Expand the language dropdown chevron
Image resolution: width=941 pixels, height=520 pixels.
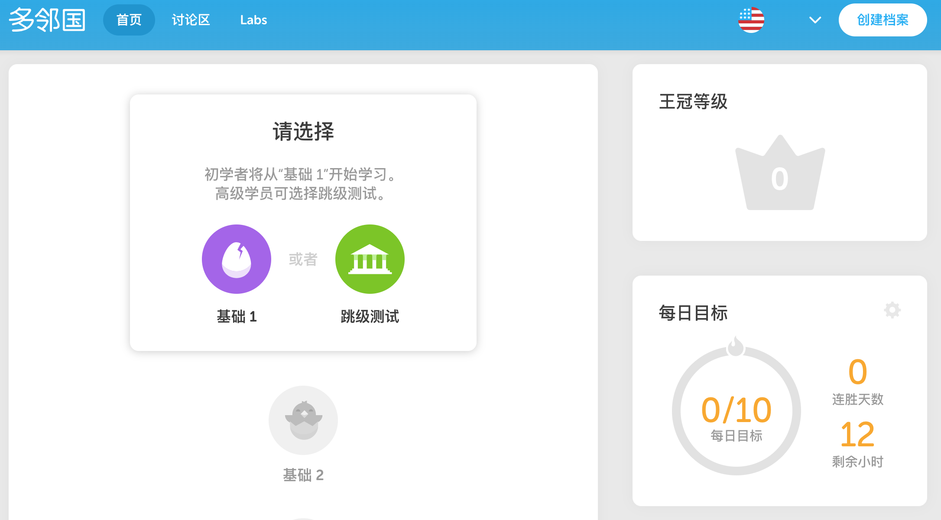point(814,20)
